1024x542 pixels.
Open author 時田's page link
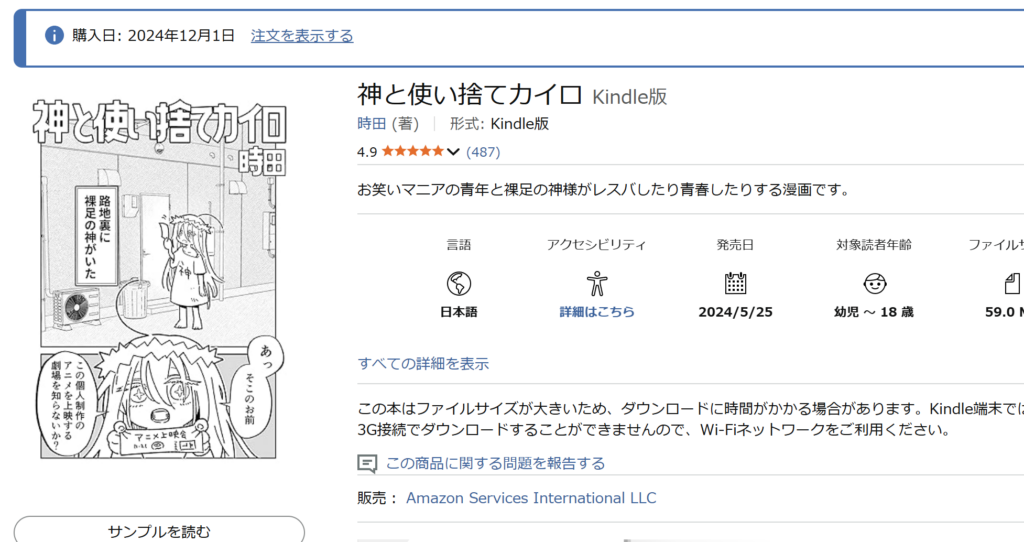click(x=371, y=124)
